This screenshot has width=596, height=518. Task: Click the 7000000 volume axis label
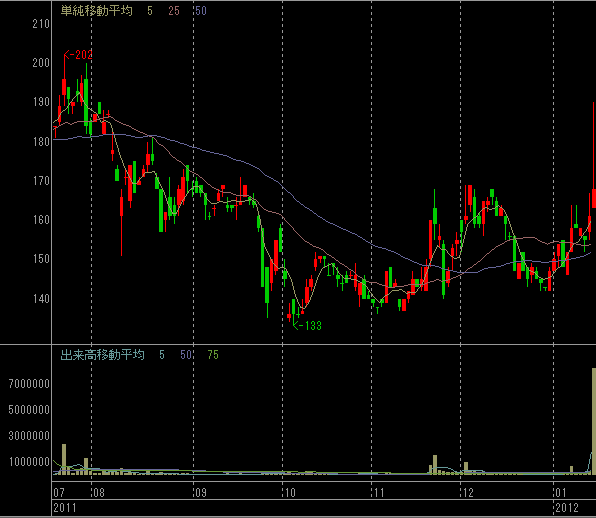[29, 384]
